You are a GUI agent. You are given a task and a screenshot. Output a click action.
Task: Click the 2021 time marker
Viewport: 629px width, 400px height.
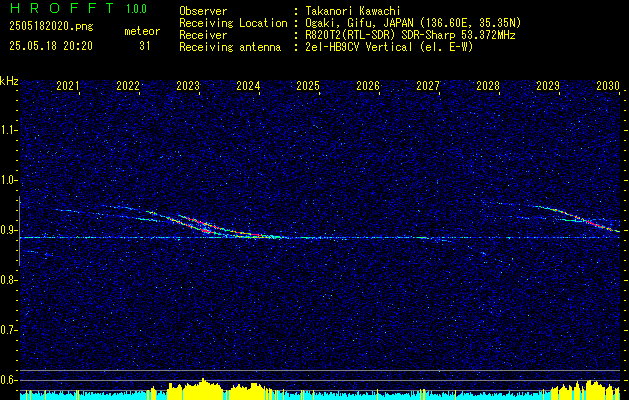pyautogui.click(x=68, y=86)
